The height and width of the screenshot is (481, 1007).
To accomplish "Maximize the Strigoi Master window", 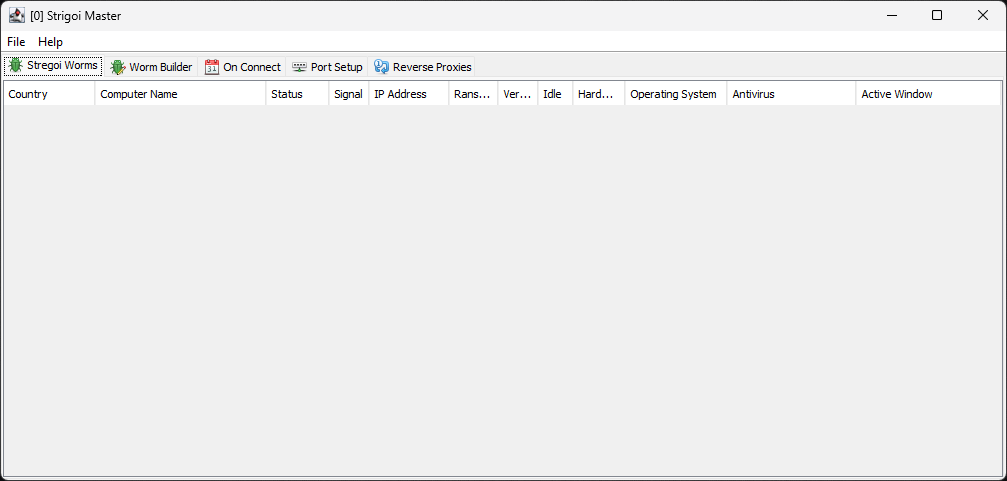I will point(937,15).
